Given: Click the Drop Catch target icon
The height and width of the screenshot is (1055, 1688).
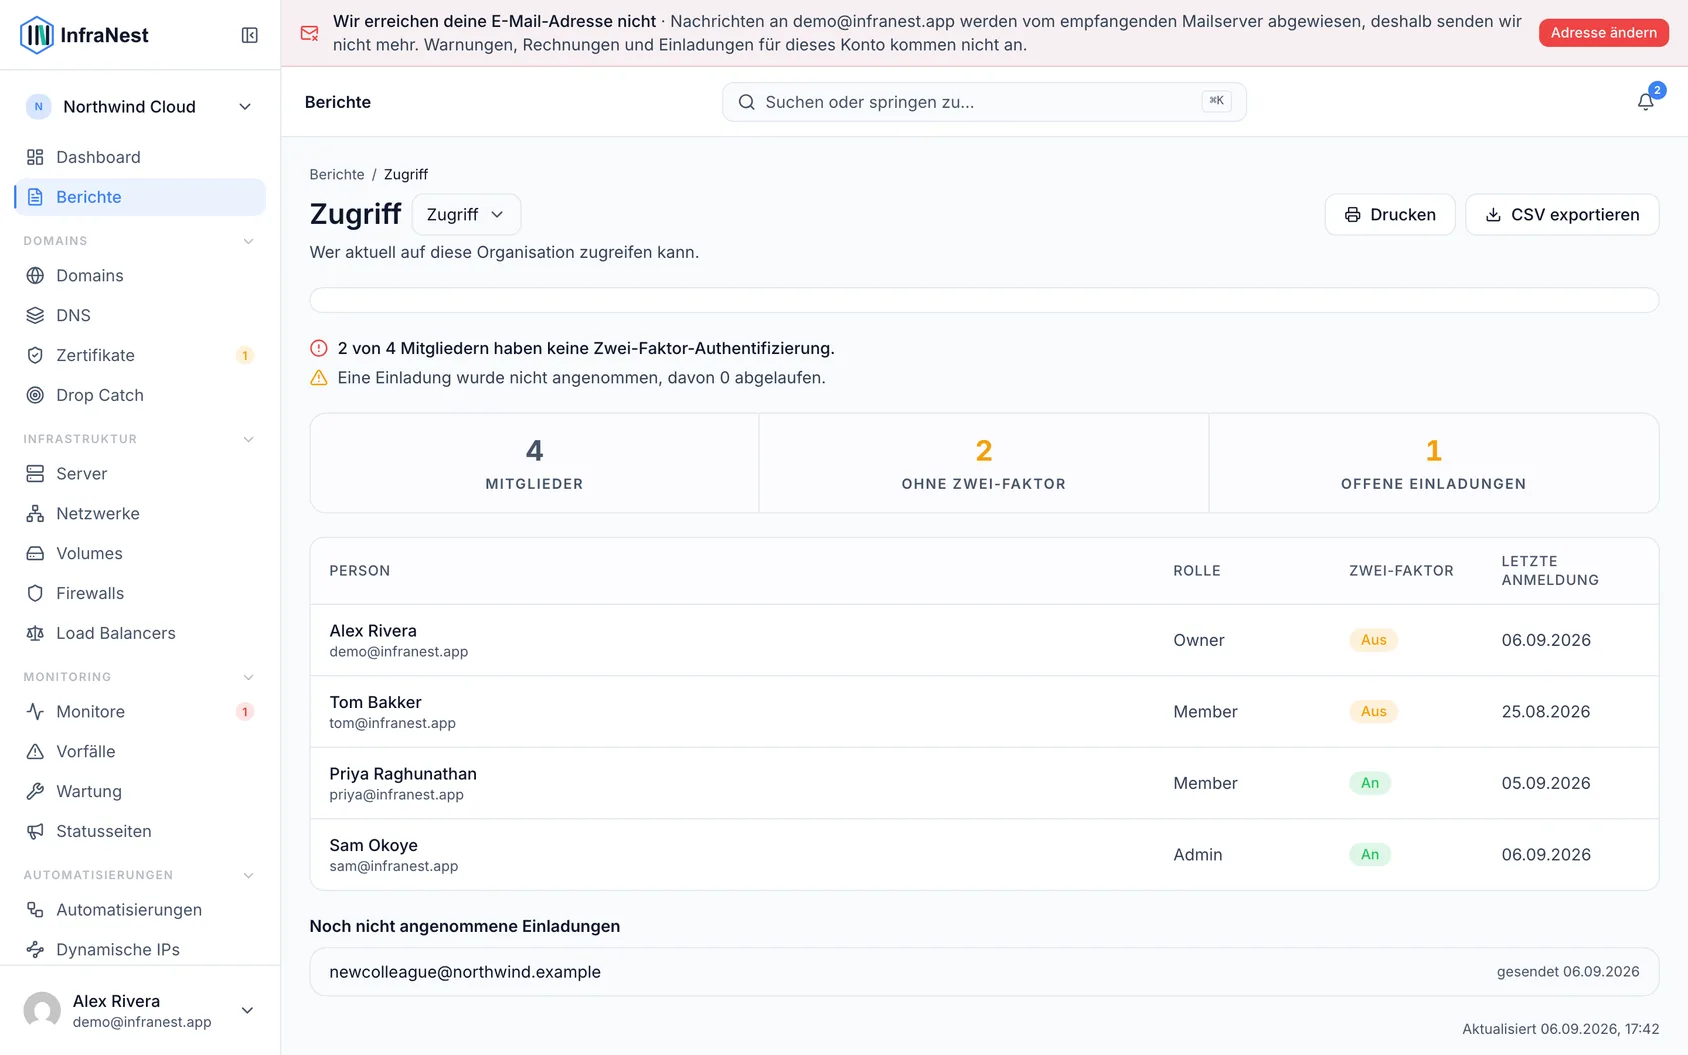Looking at the screenshot, I should (x=35, y=395).
